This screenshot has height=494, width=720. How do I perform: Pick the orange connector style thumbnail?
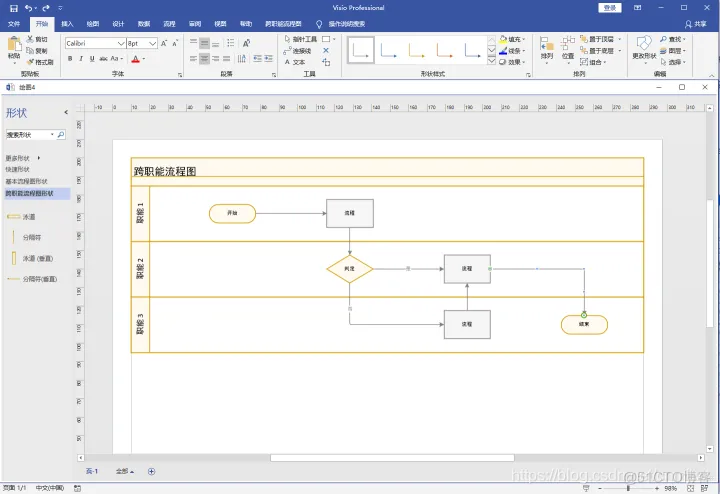click(444, 50)
